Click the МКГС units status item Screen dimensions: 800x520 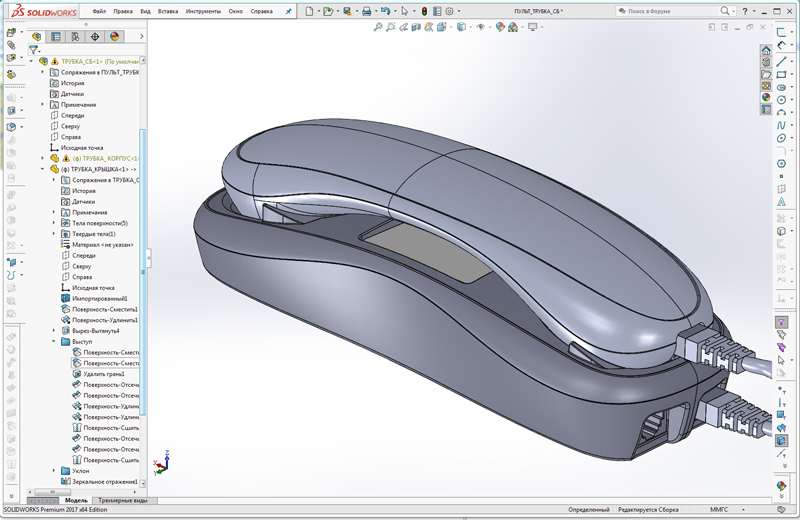click(719, 509)
